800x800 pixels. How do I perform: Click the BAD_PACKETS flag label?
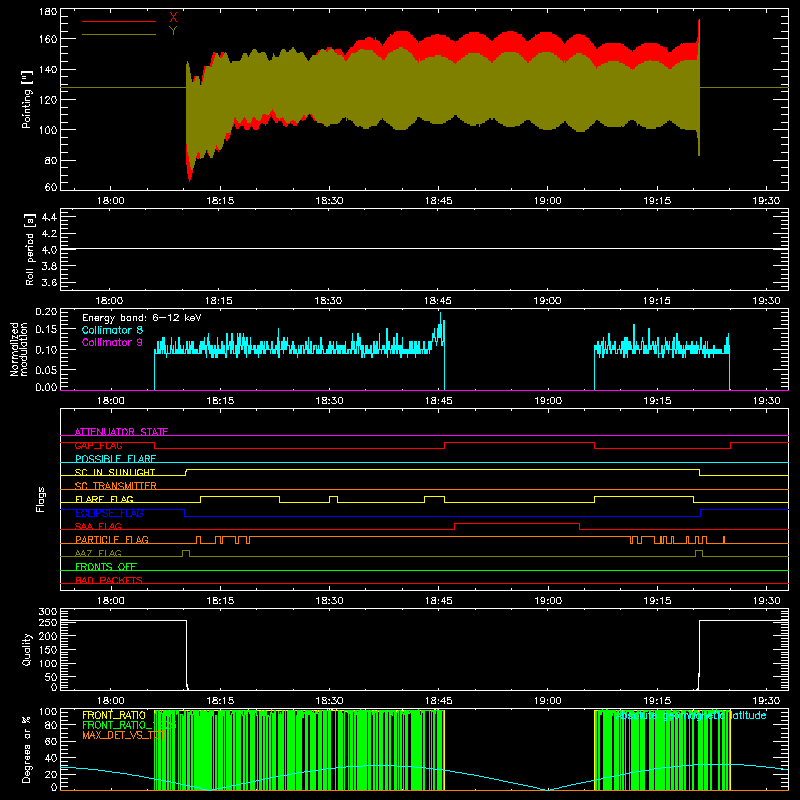109,580
